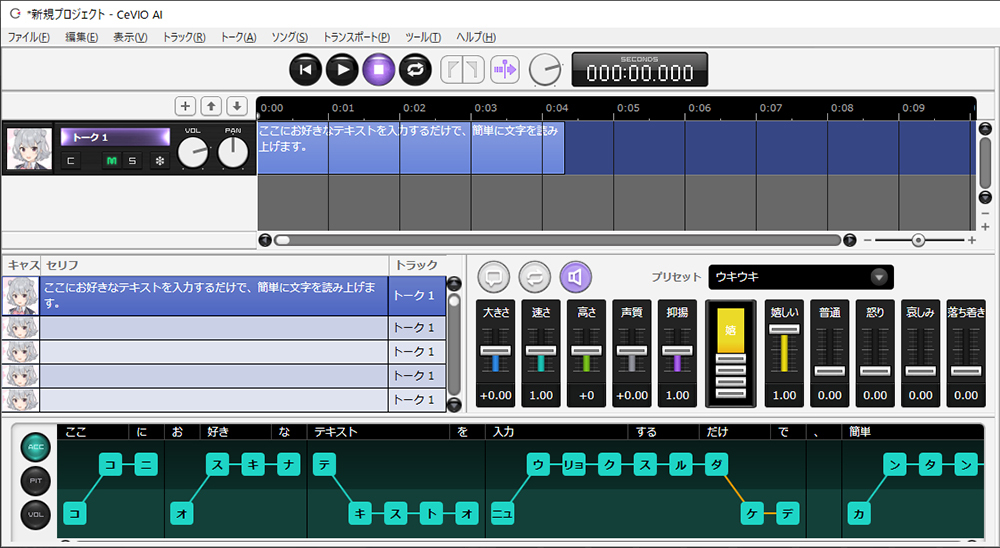Stop playback with the purple stop button
This screenshot has width=1000, height=548.
coord(379,70)
